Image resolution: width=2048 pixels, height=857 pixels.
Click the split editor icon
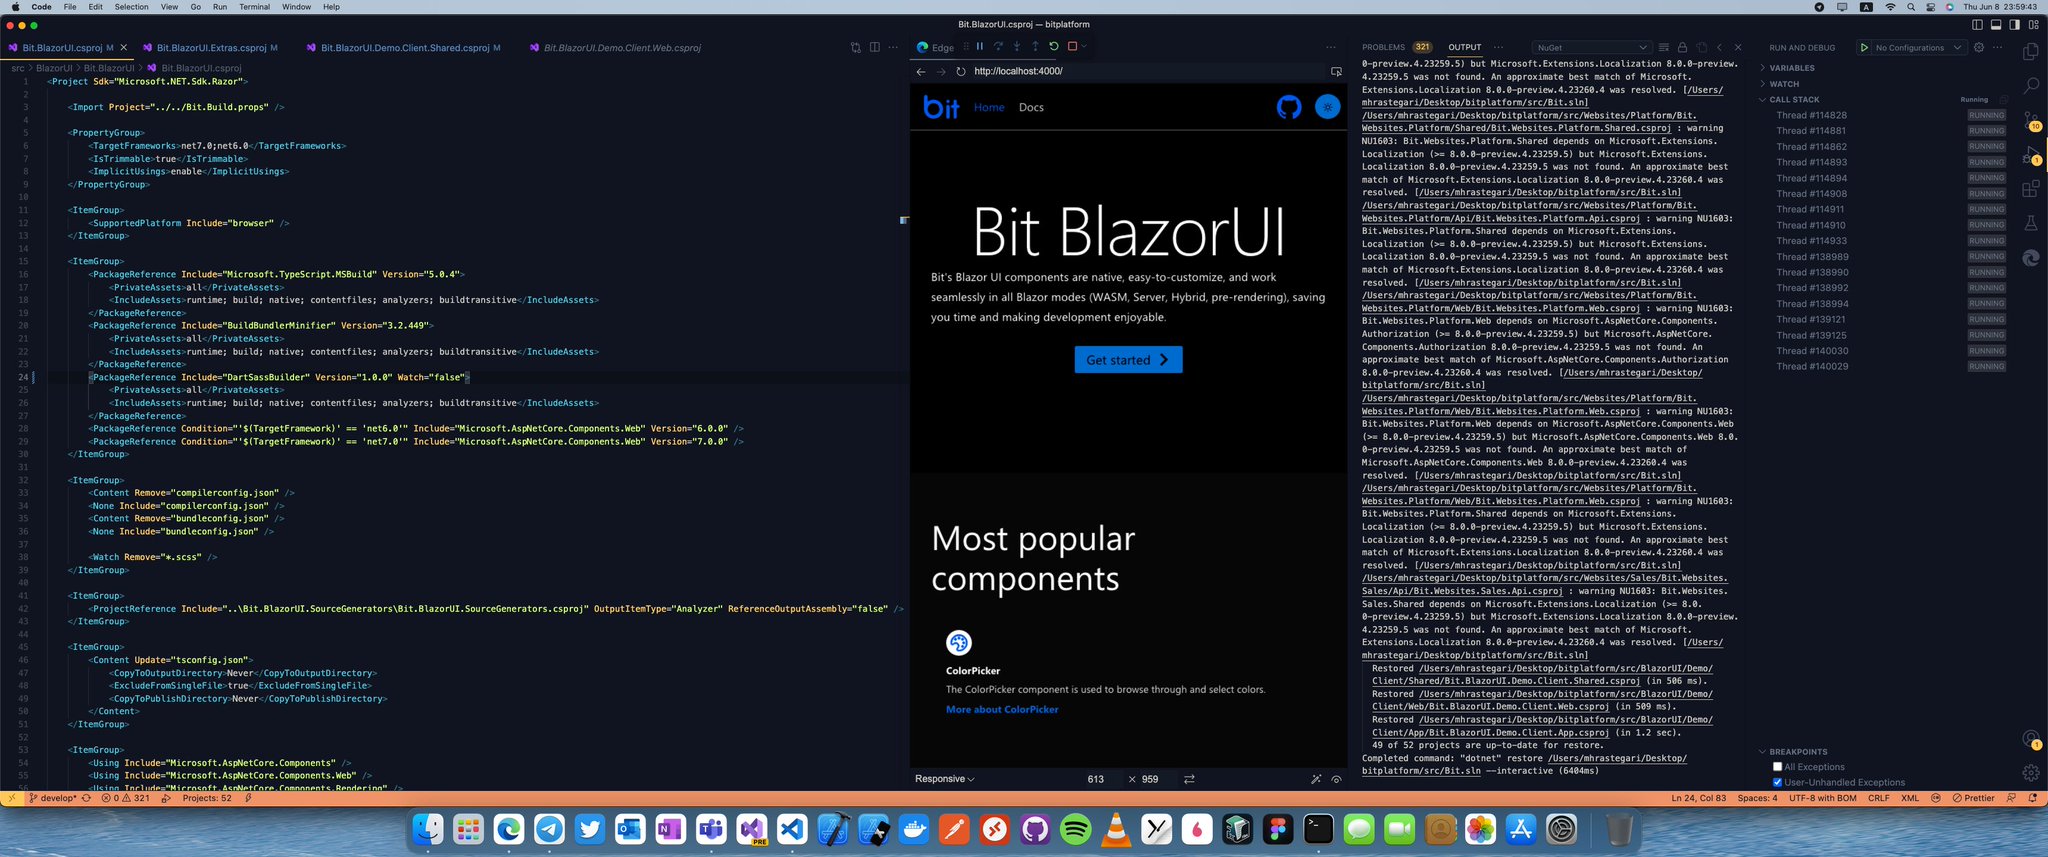point(875,47)
